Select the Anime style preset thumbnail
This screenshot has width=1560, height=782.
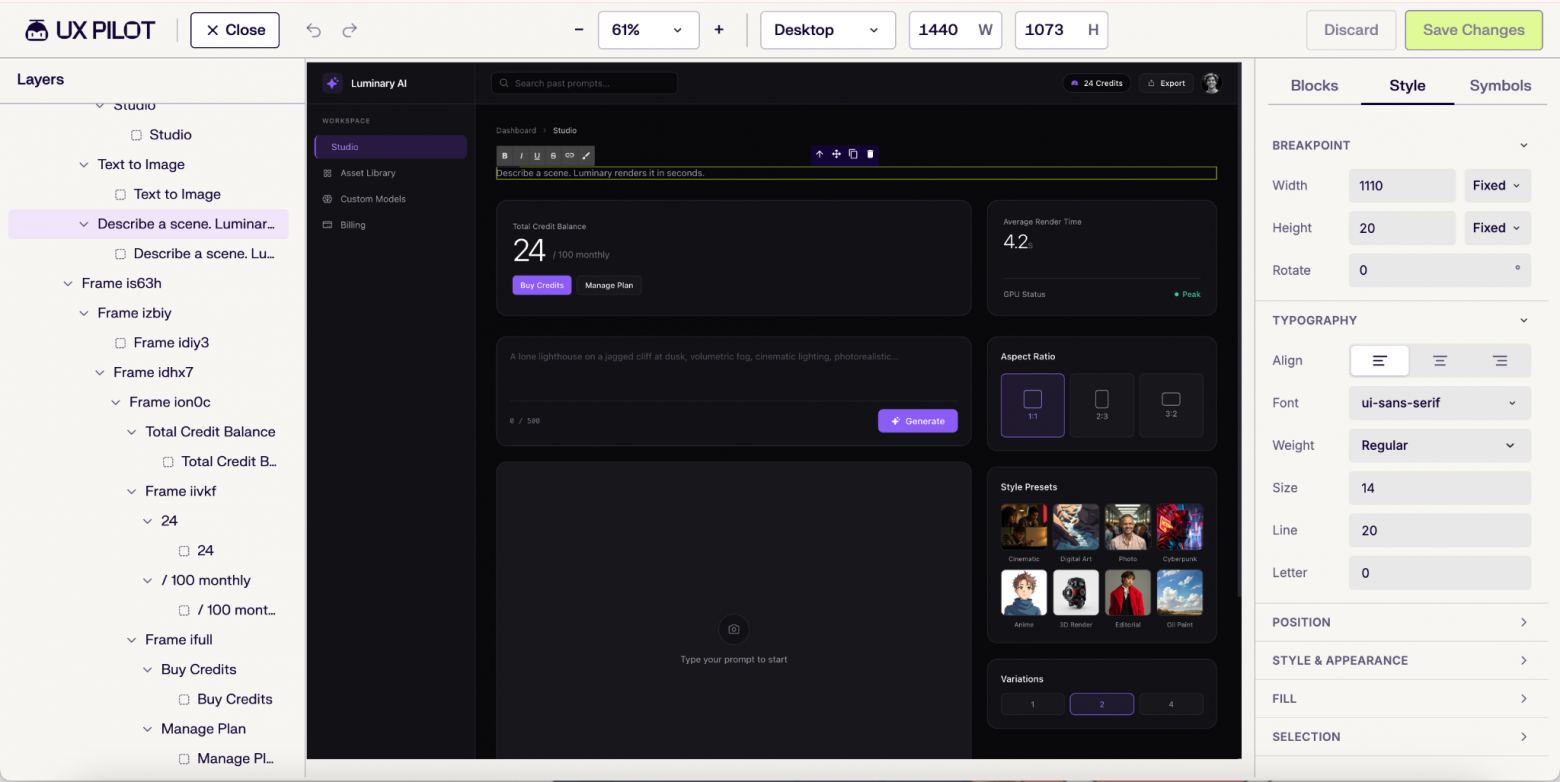pyautogui.click(x=1024, y=593)
